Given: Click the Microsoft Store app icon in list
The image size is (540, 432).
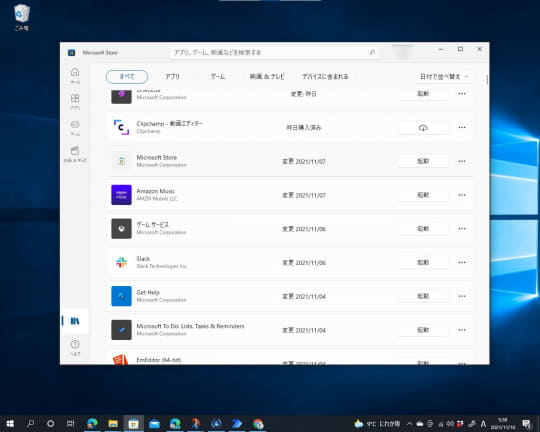Looking at the screenshot, I should (x=121, y=161).
